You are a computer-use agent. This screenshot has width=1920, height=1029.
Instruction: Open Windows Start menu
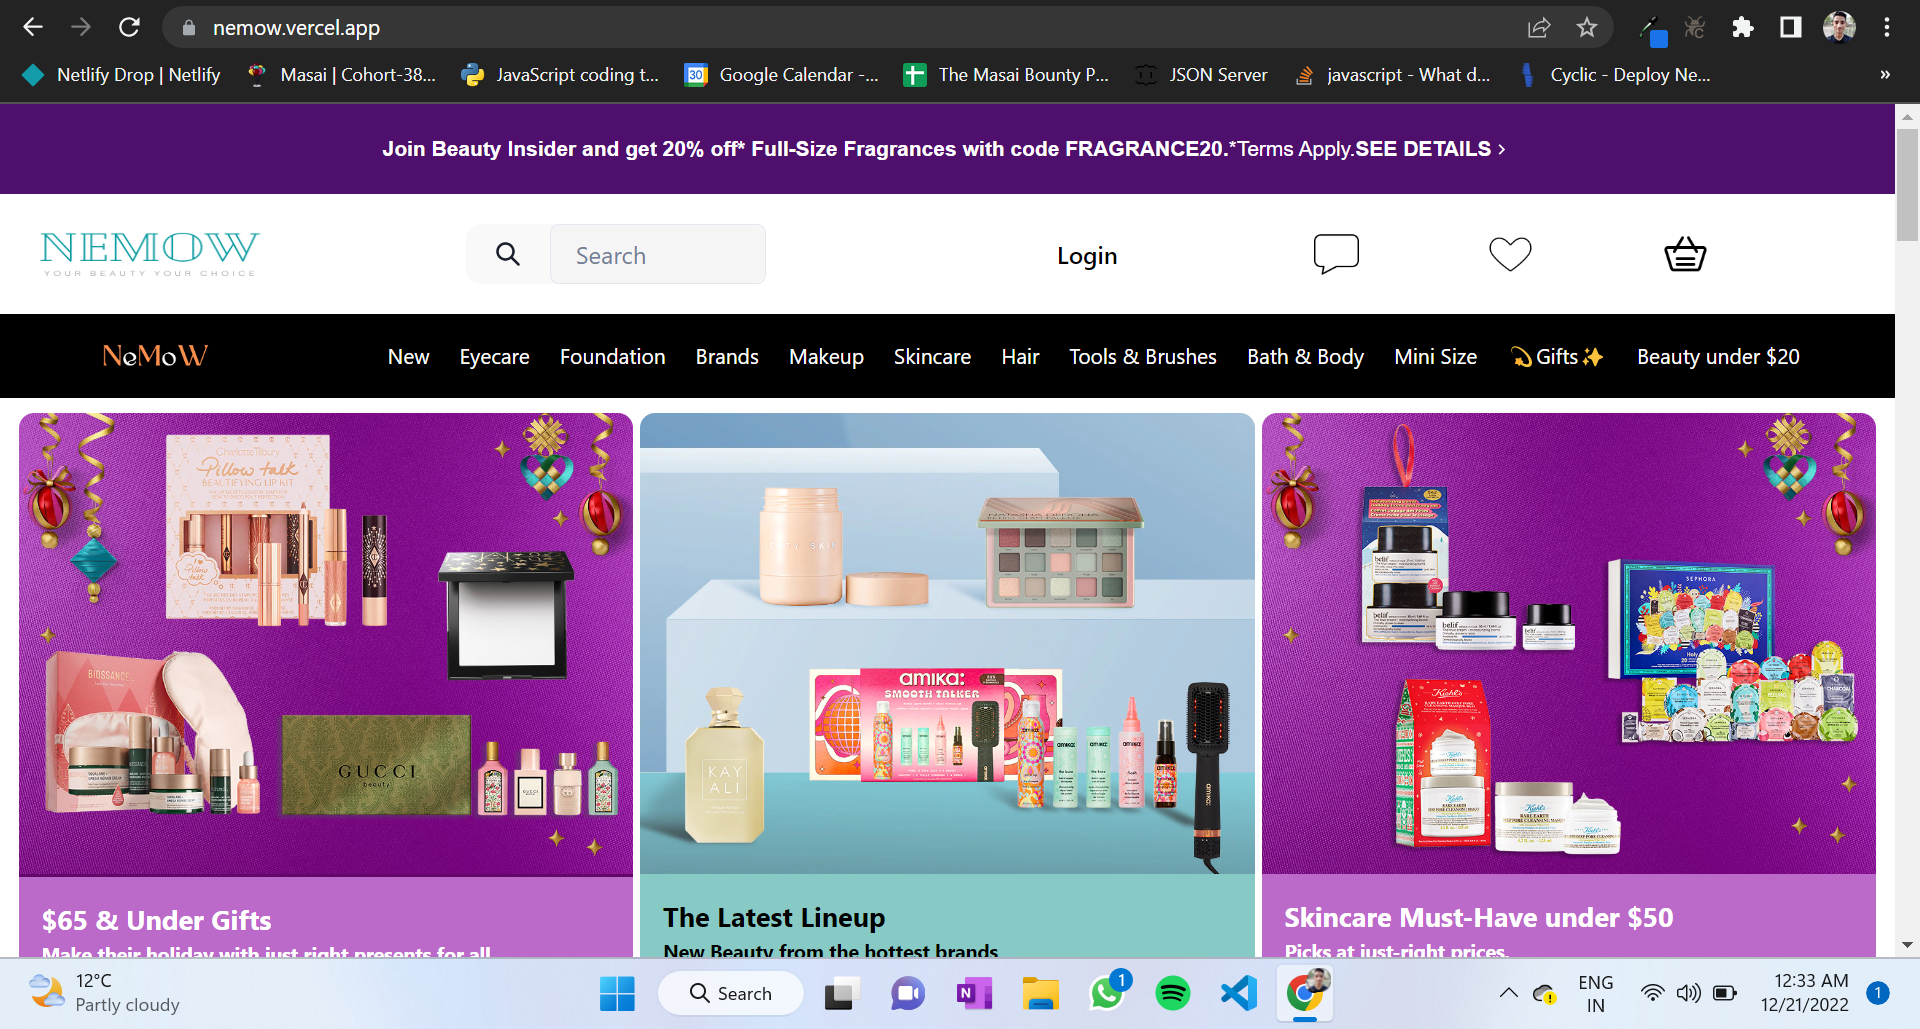click(x=617, y=993)
